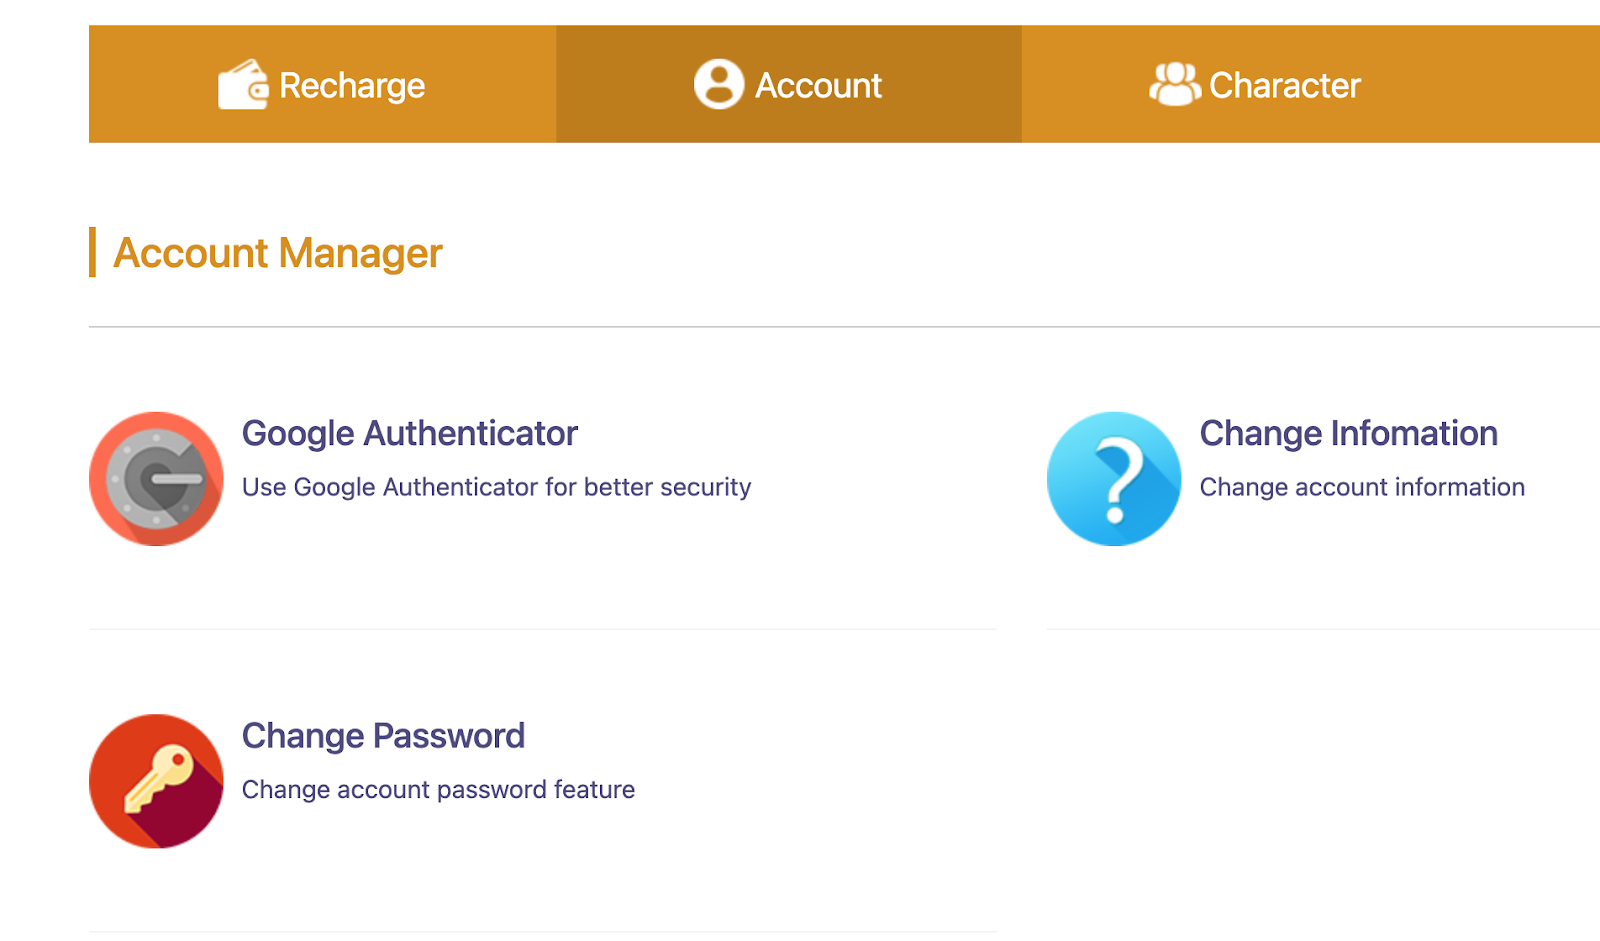Click the divider line under Account Manager
Screen dimensions: 1600x941
(800, 327)
